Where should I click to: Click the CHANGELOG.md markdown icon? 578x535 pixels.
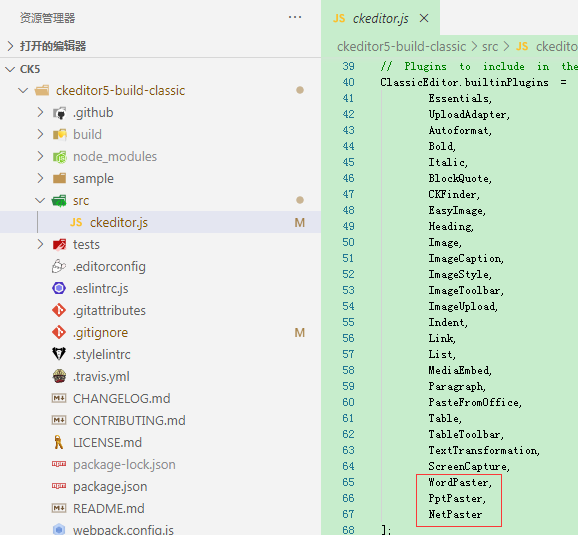[59, 398]
